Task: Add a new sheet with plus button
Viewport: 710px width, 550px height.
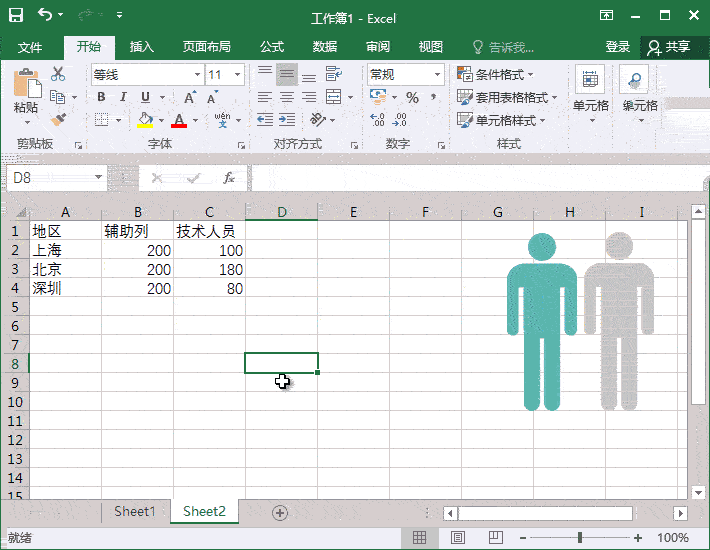Action: click(280, 512)
